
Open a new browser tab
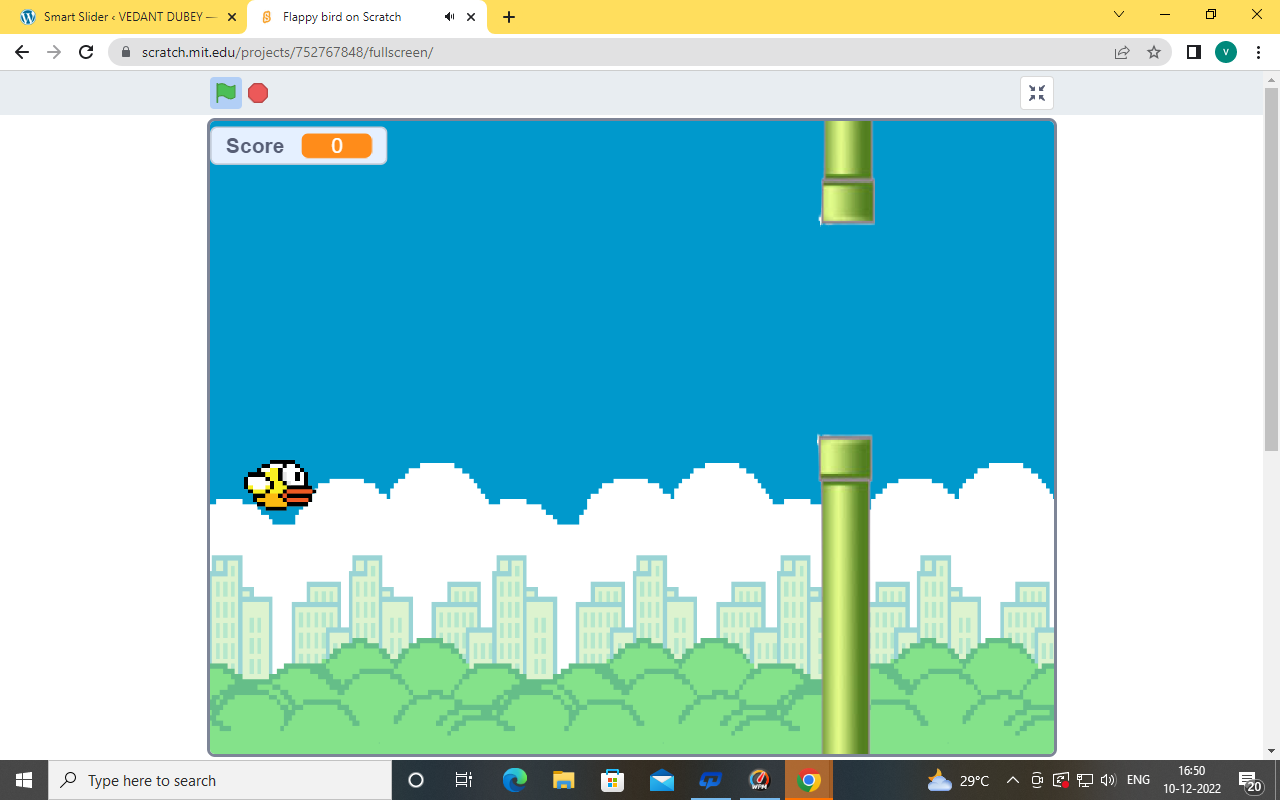pyautogui.click(x=509, y=17)
